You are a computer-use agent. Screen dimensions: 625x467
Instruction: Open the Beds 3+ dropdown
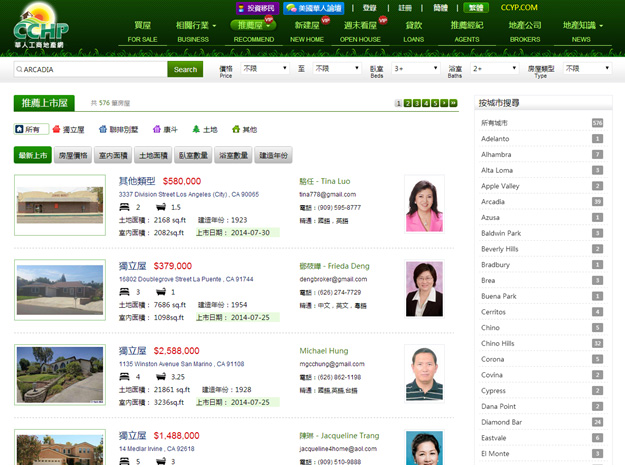coord(416,69)
